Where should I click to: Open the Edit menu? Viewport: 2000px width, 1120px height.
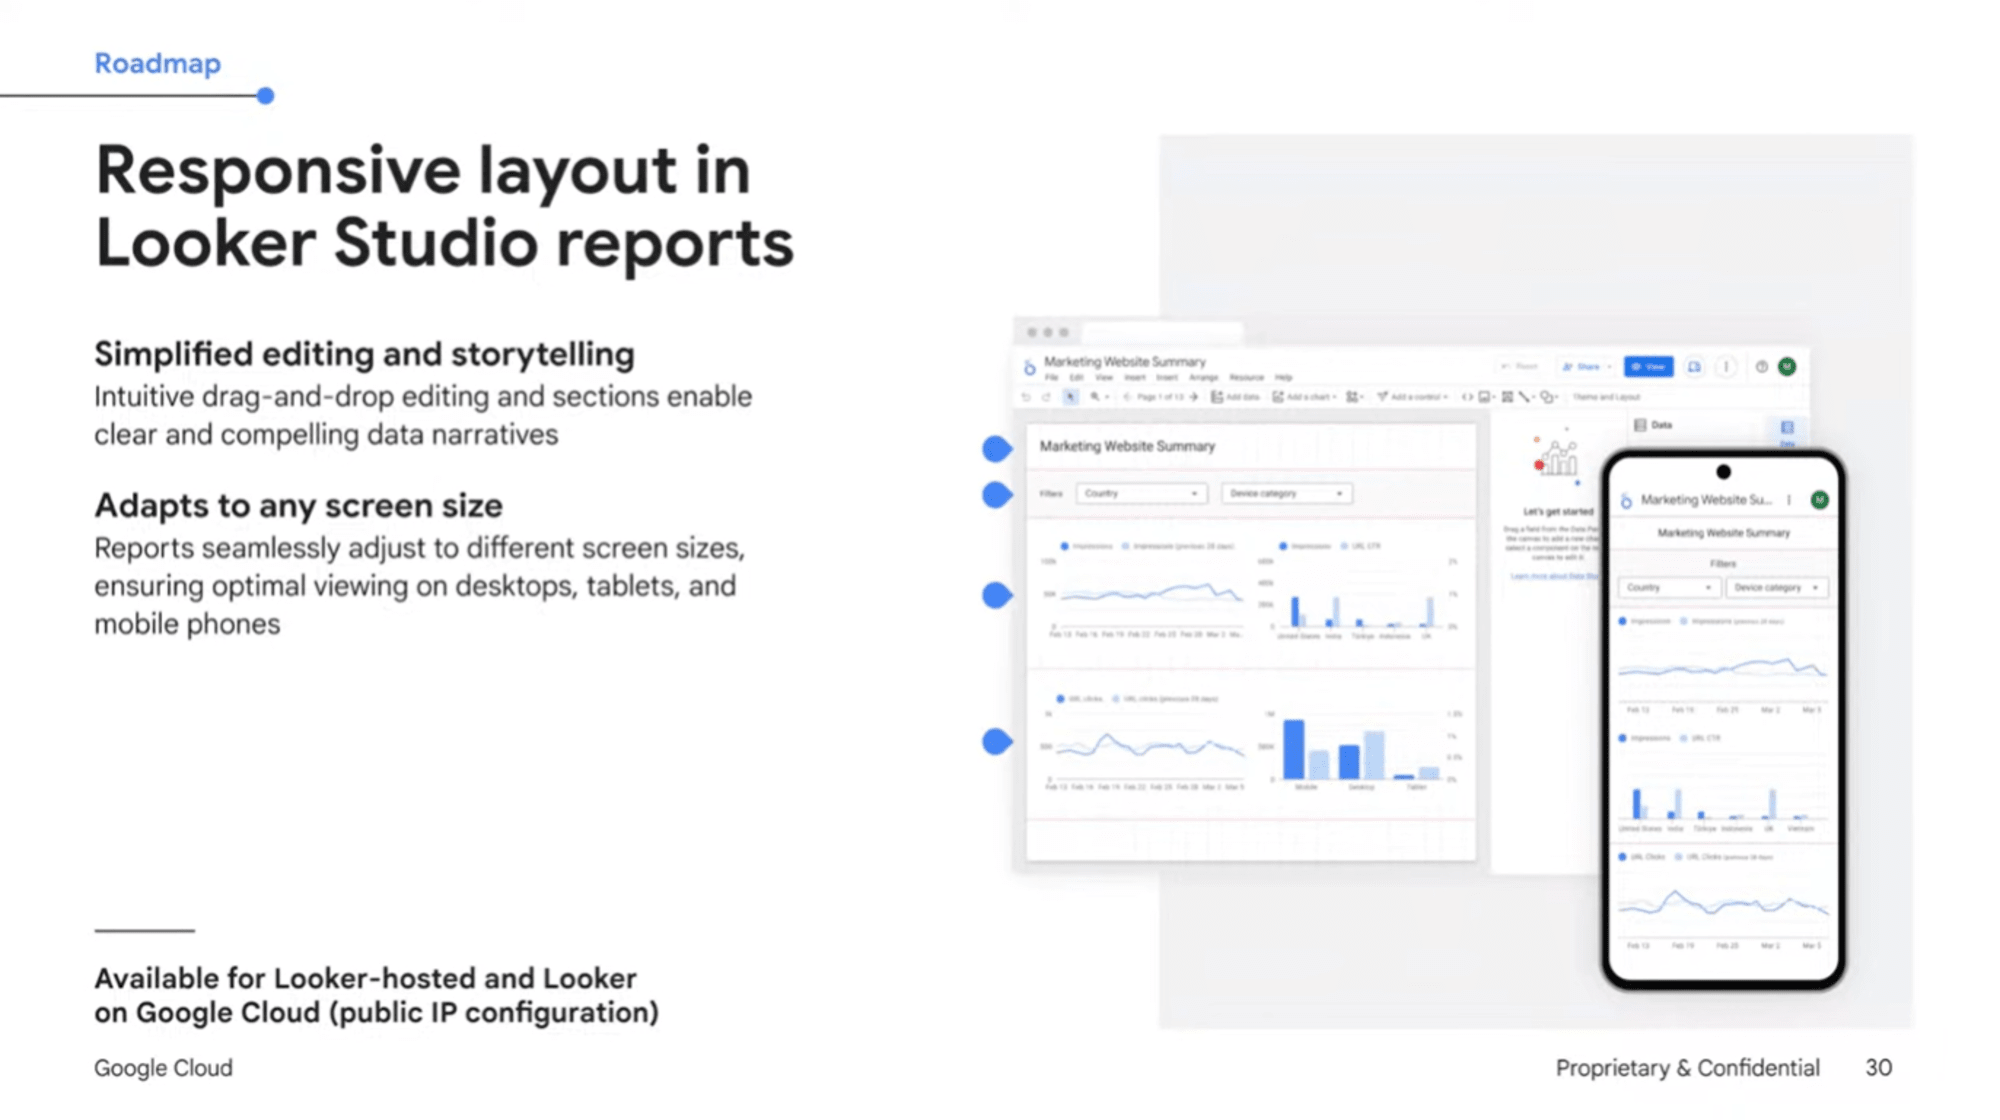point(1076,378)
